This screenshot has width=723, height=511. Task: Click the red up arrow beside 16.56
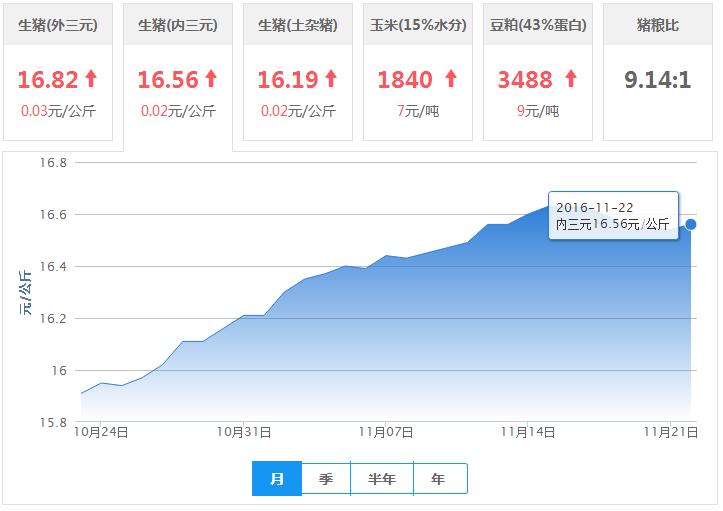point(211,78)
